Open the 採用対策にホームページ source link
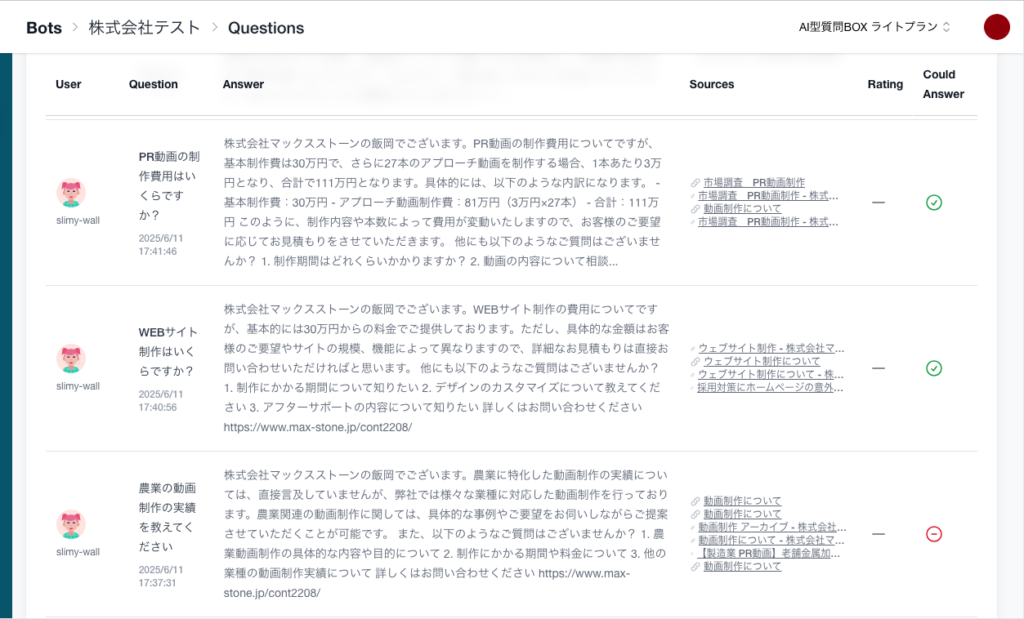The width and height of the screenshot is (1024, 619). point(770,387)
